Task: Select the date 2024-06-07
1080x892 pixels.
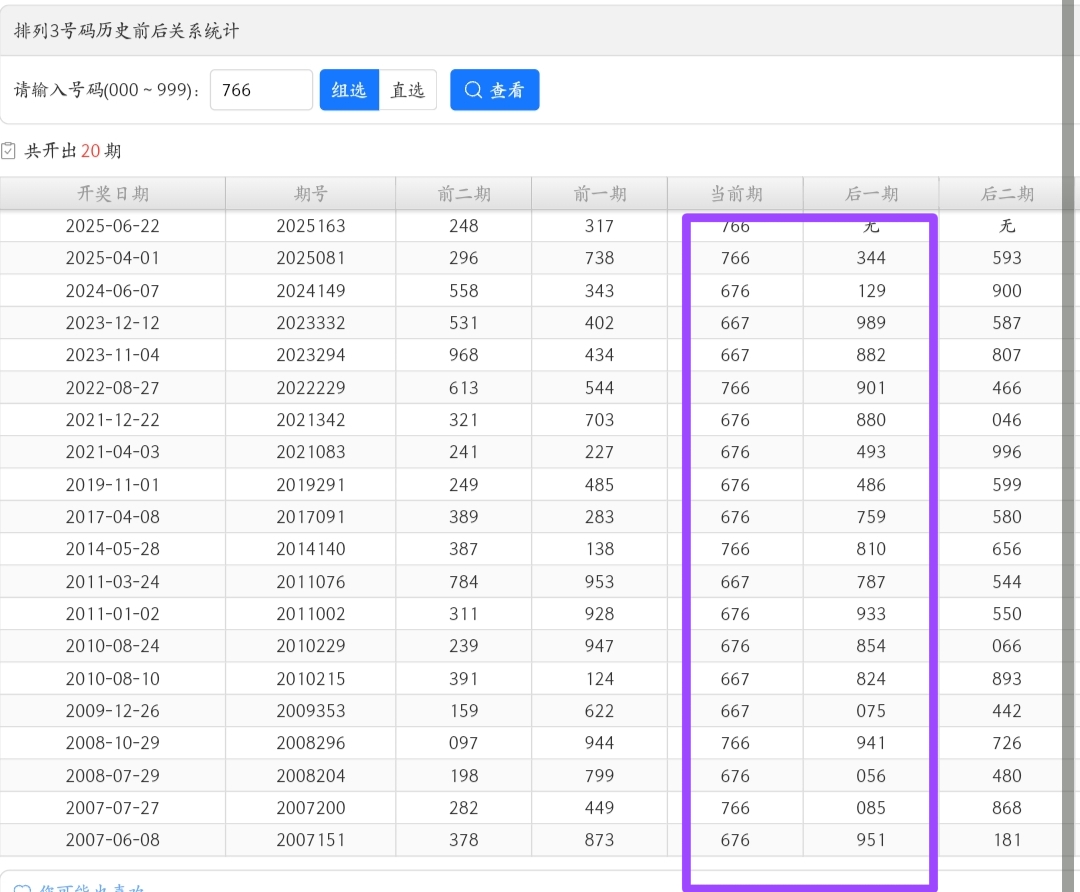Action: click(113, 291)
